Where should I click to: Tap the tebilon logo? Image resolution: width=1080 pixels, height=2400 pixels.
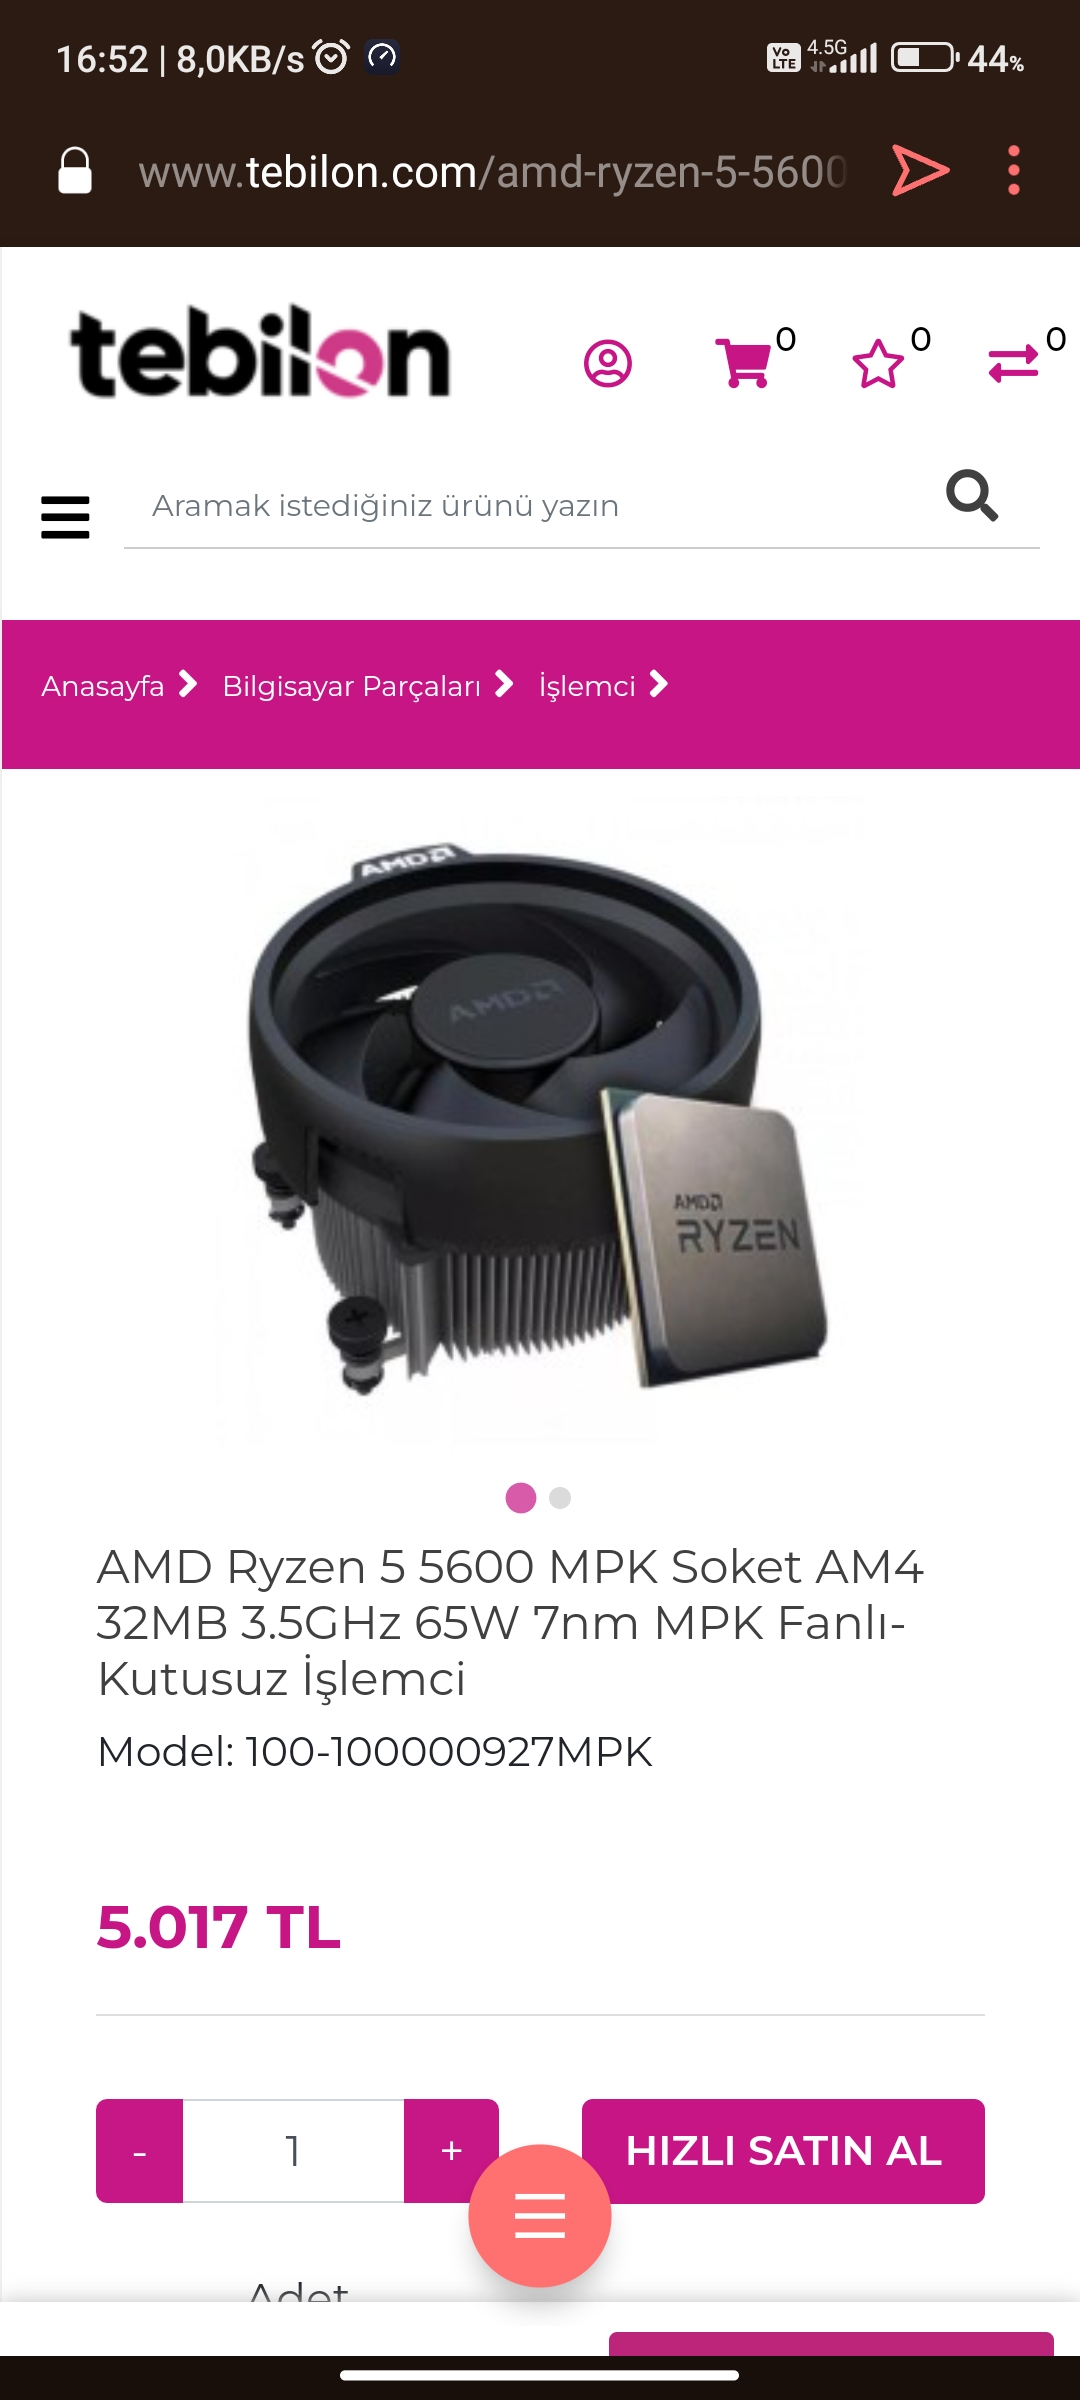(260, 351)
